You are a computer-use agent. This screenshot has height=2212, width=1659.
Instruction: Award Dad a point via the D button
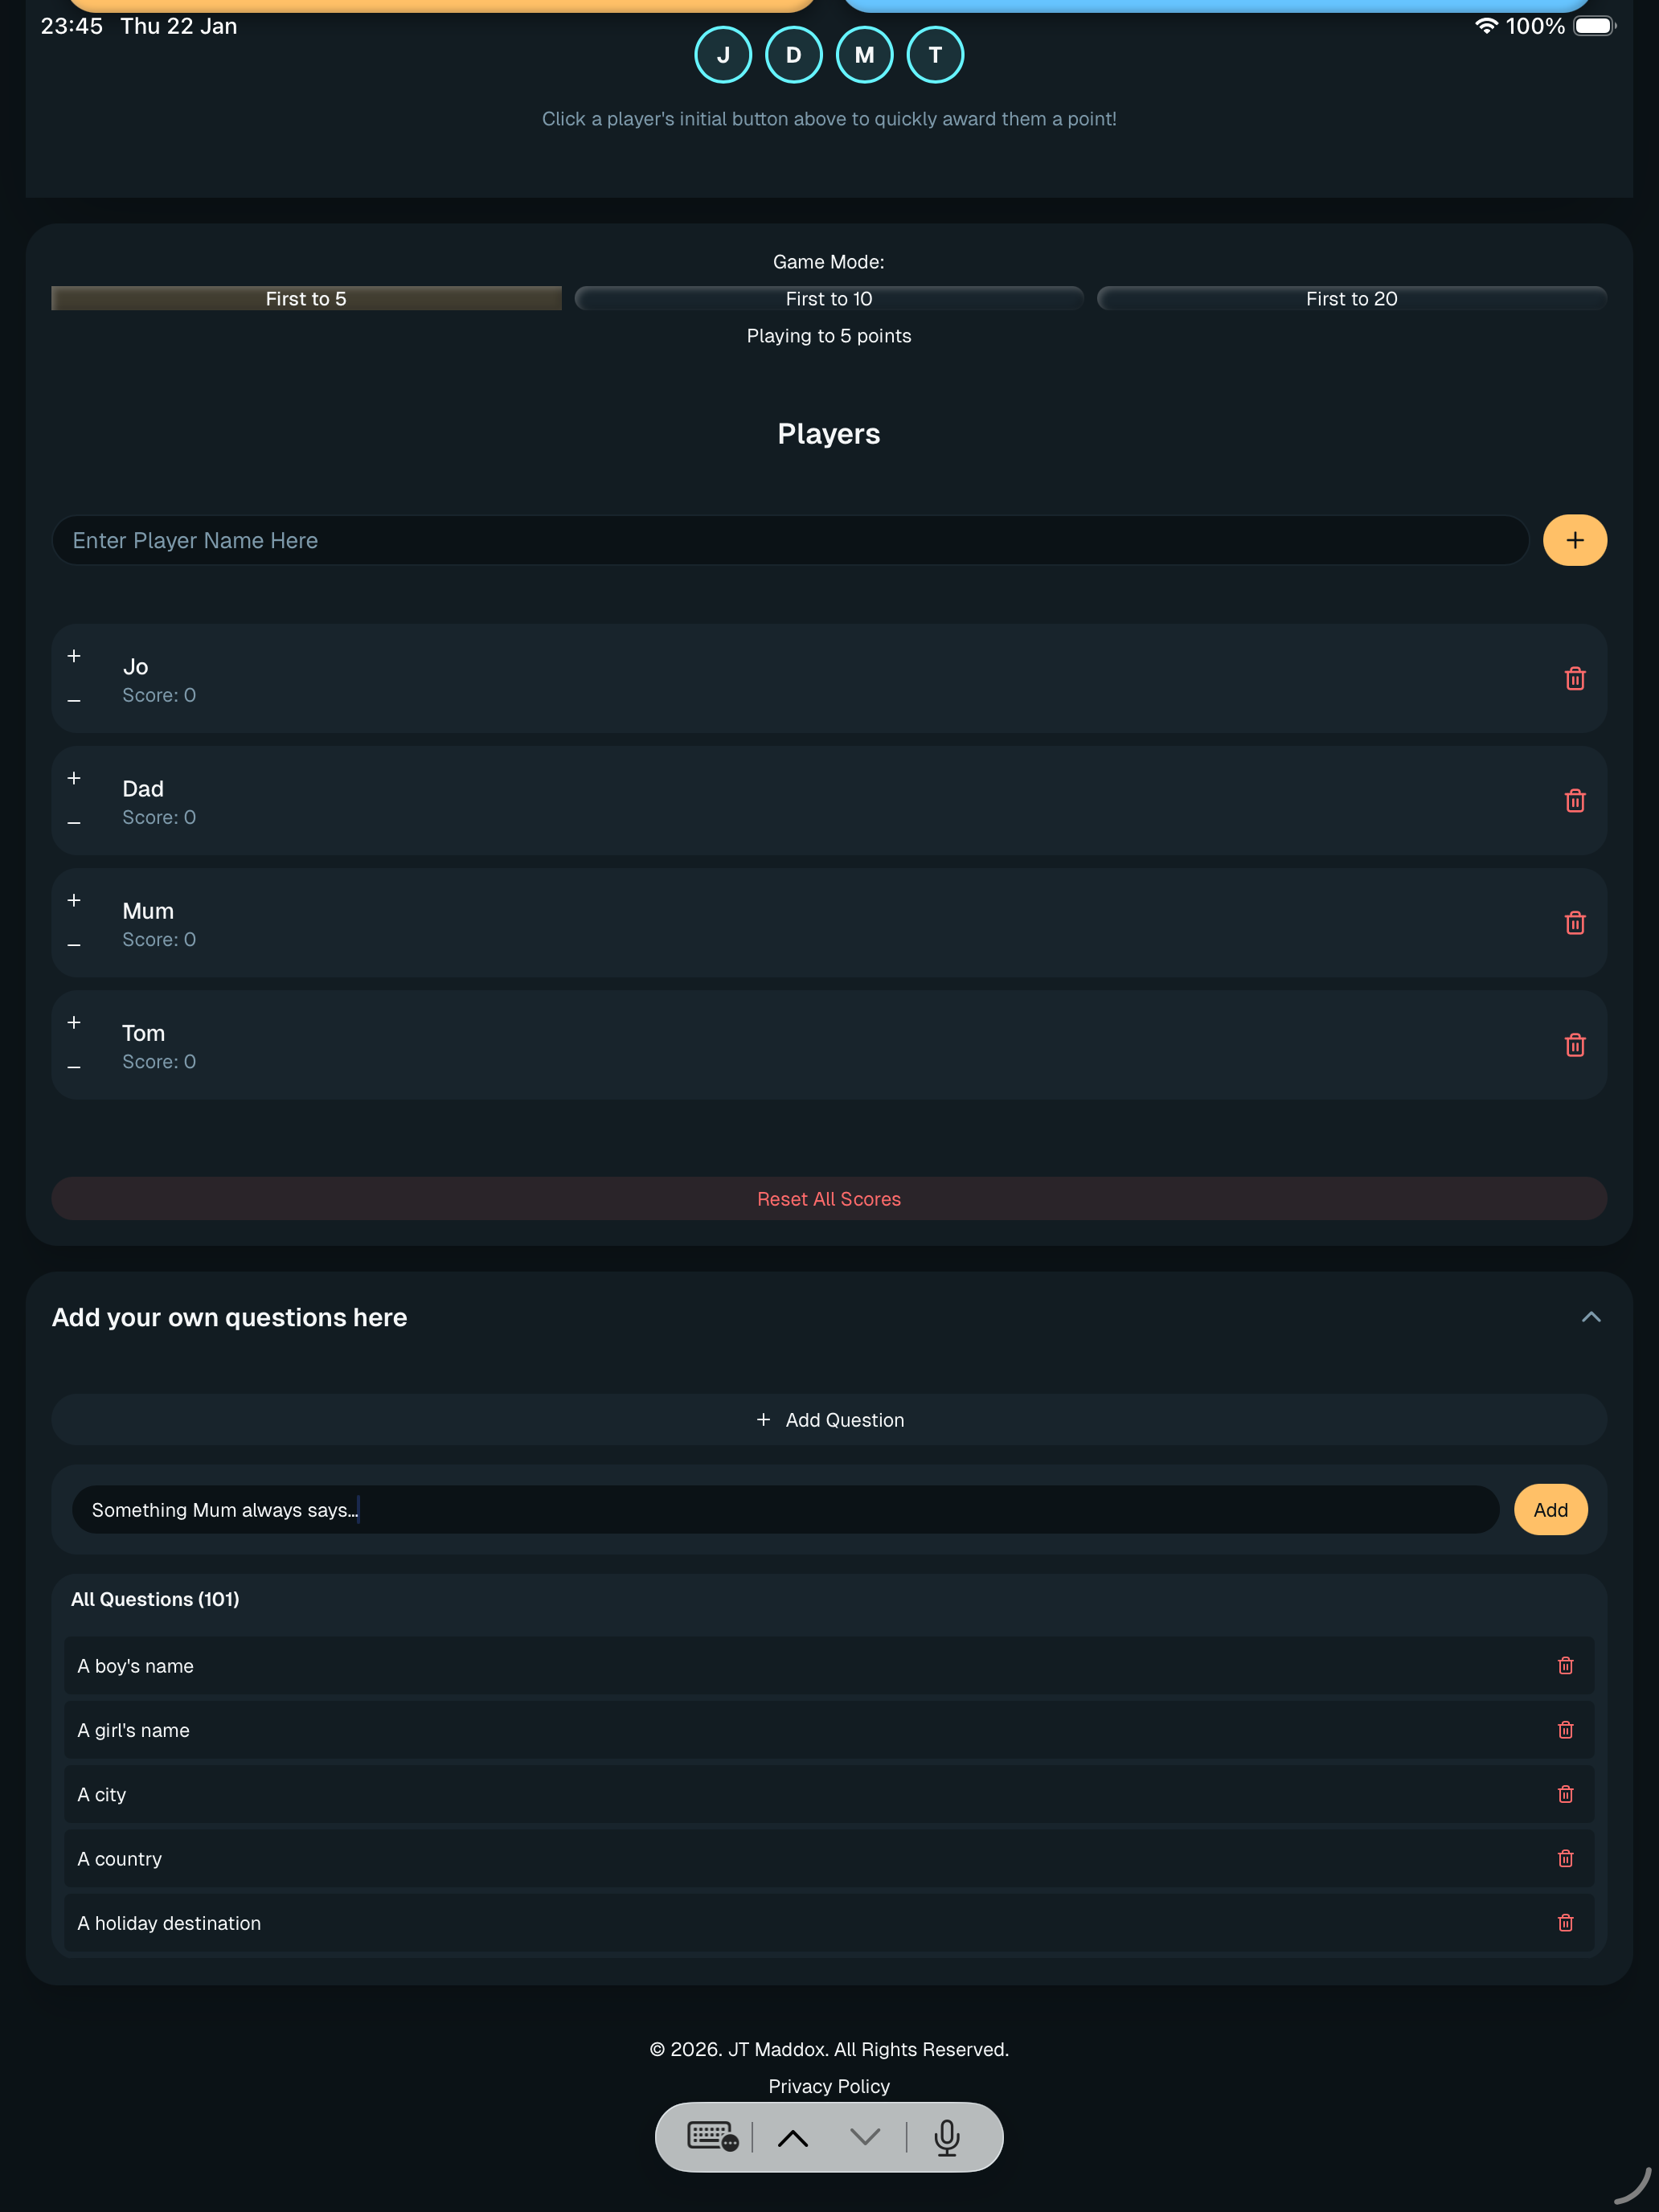[x=793, y=54]
